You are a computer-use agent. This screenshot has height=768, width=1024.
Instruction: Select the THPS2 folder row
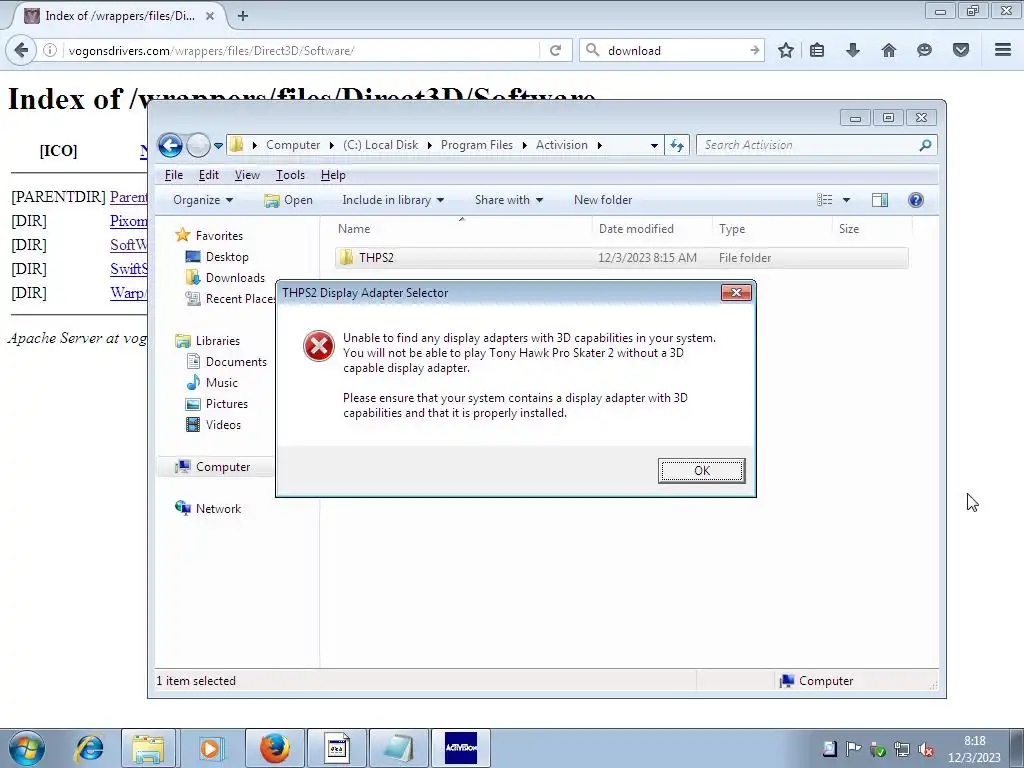tap(621, 258)
